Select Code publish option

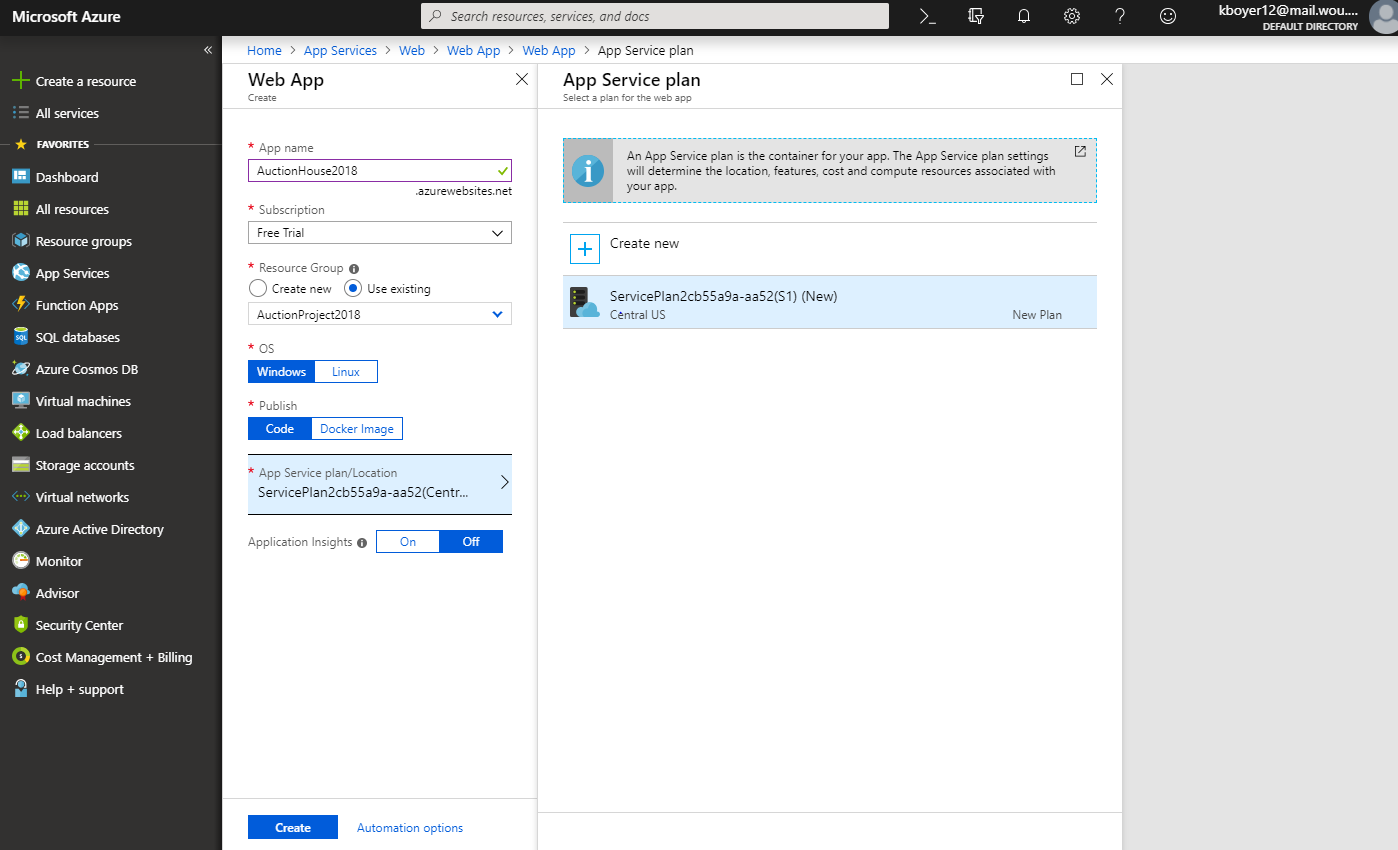pos(280,428)
